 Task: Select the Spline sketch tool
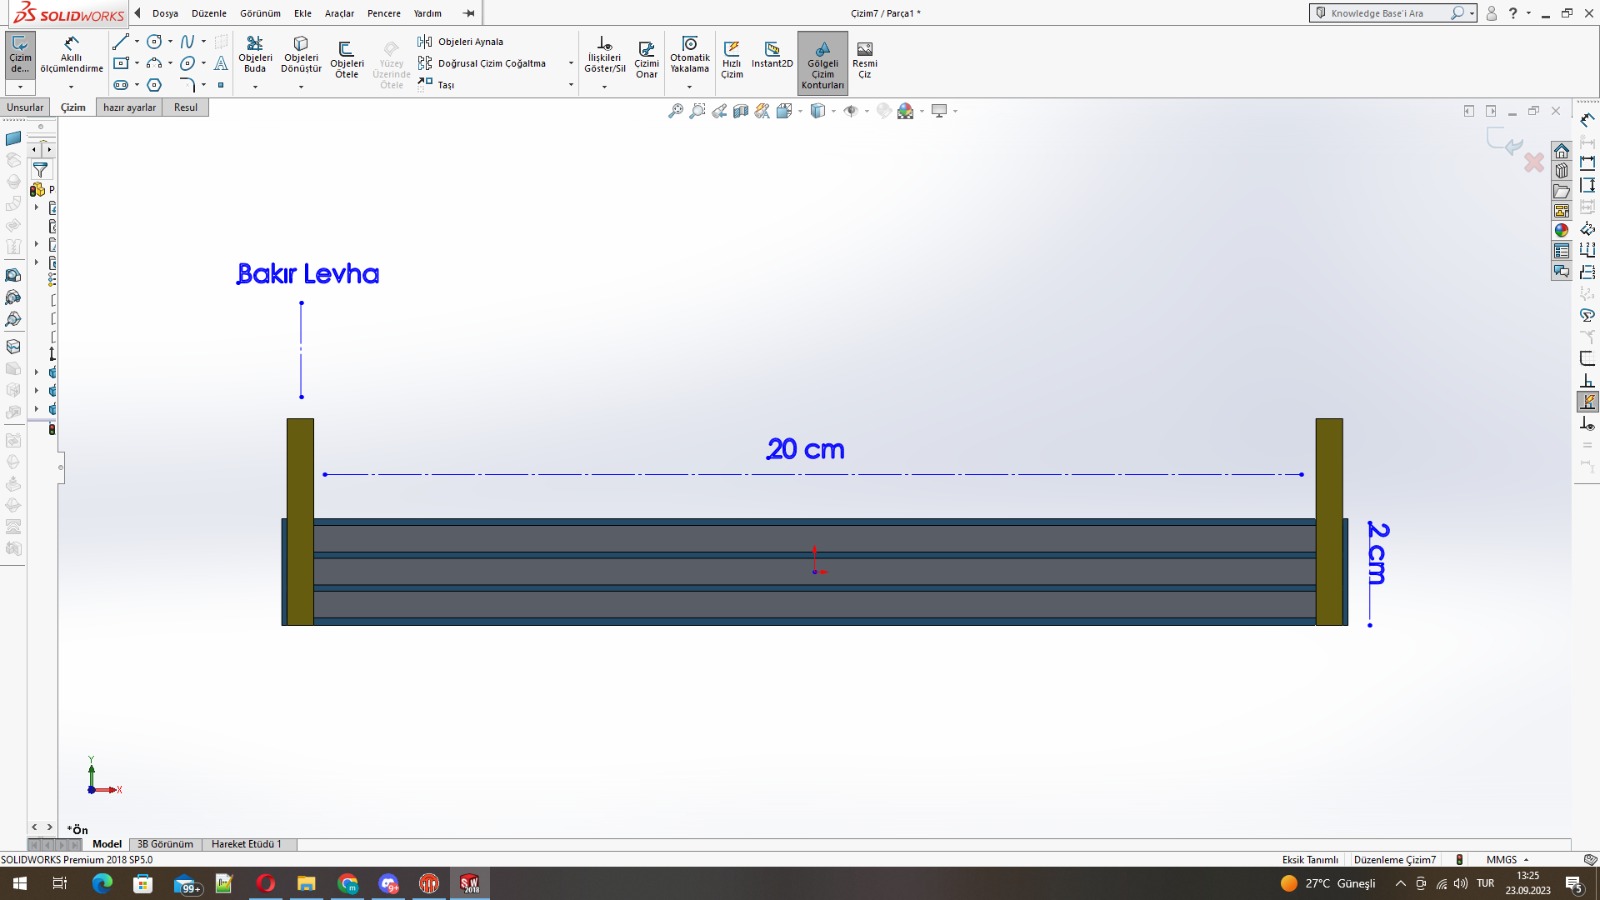[x=187, y=42]
